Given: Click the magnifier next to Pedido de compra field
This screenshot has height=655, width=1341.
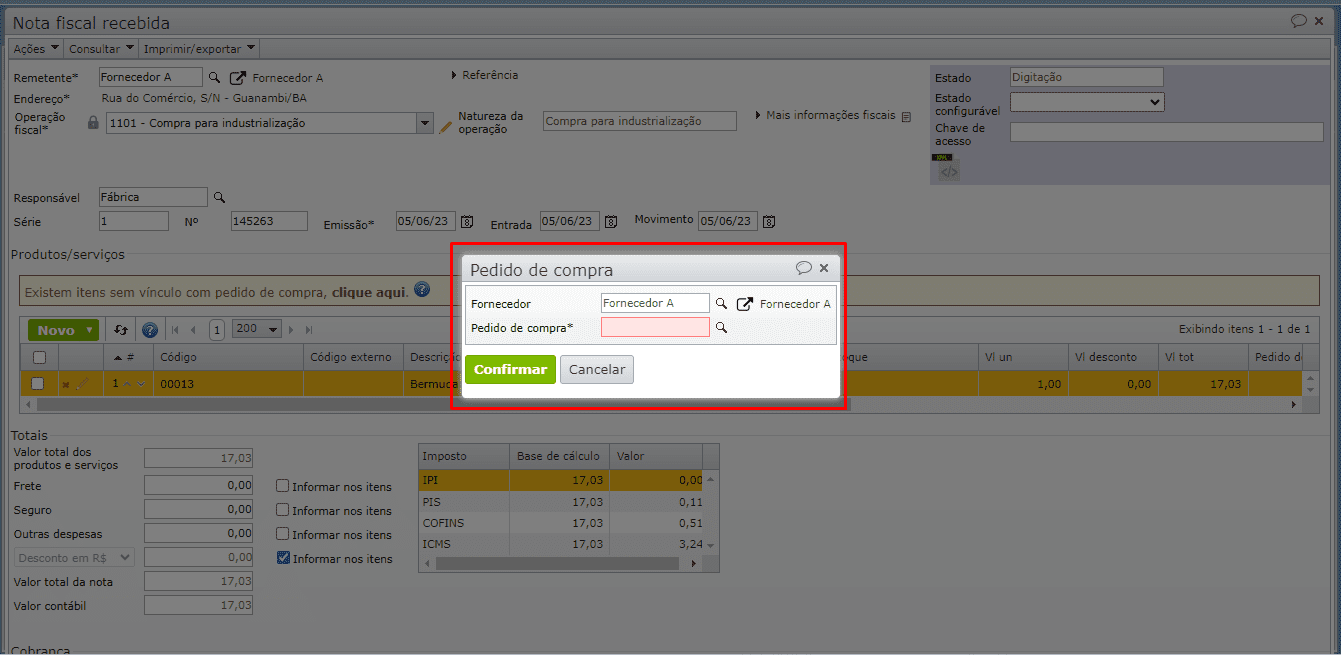Looking at the screenshot, I should pyautogui.click(x=721, y=327).
